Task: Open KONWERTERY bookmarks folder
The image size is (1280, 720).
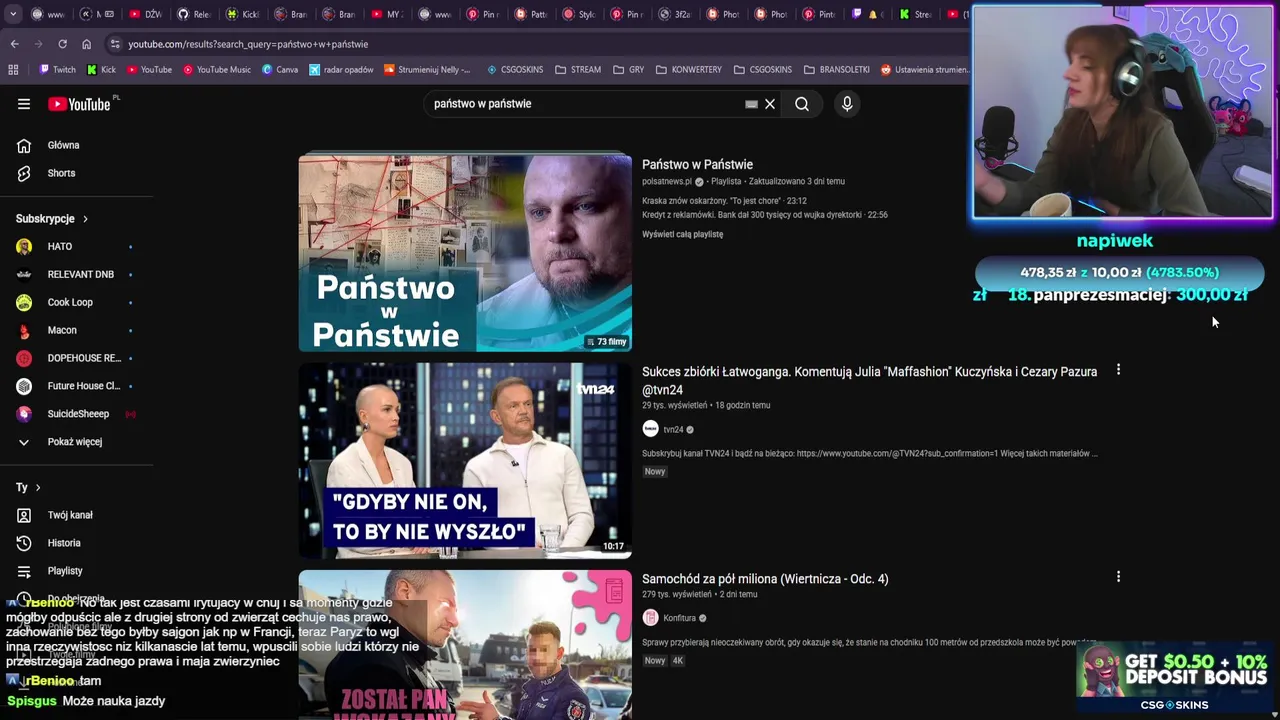Action: point(688,70)
